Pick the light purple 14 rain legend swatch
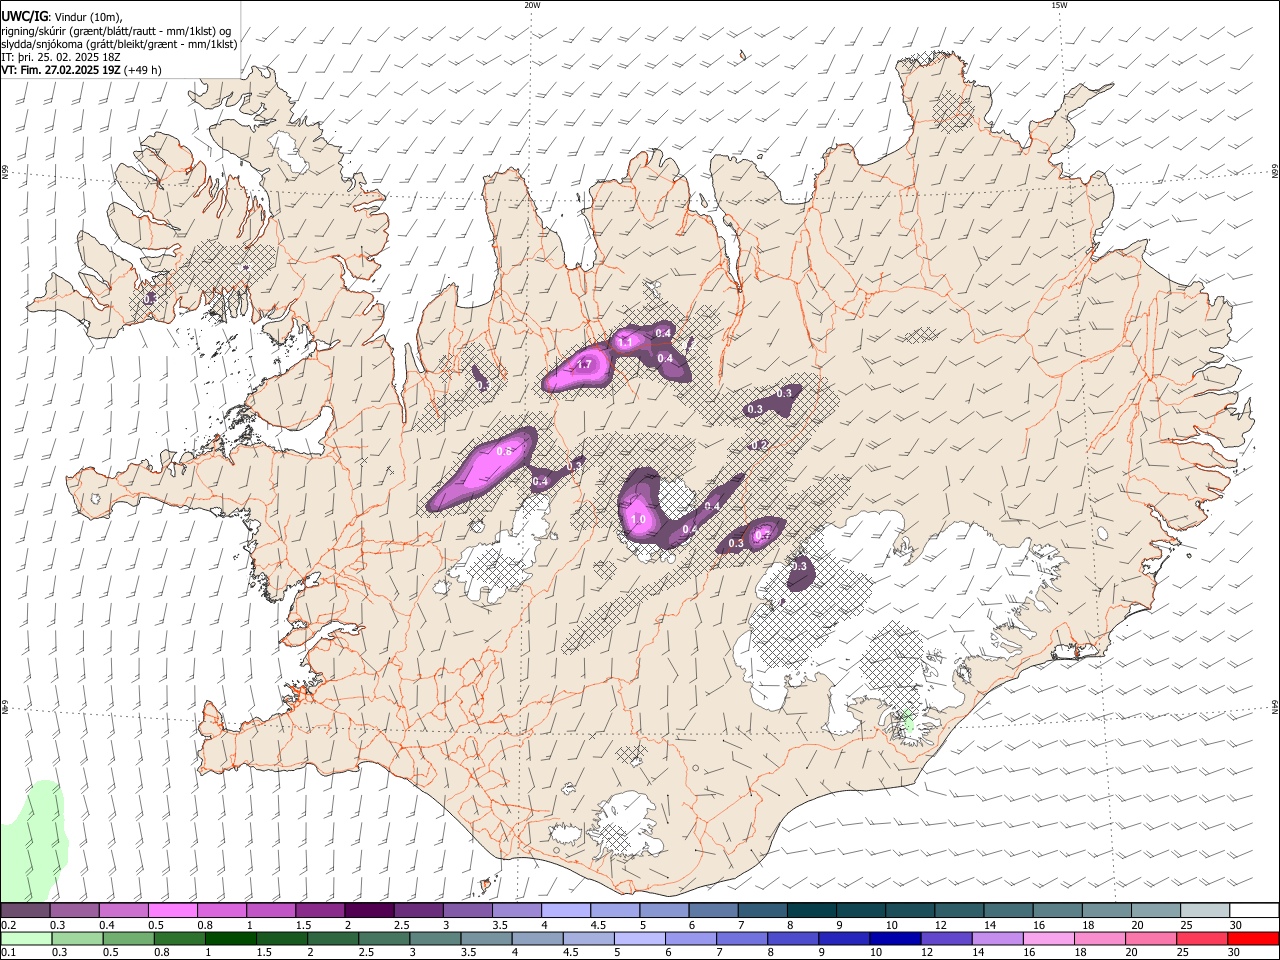 tap(996, 938)
